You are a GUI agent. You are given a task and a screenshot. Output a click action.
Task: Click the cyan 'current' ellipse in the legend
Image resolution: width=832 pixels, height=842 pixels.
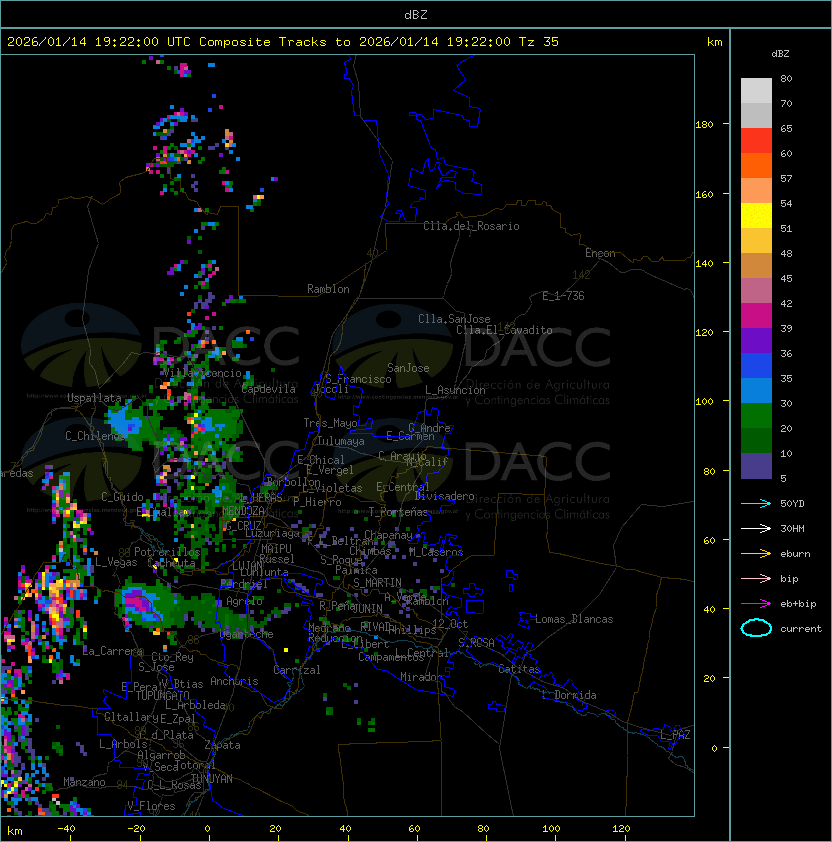coord(756,628)
